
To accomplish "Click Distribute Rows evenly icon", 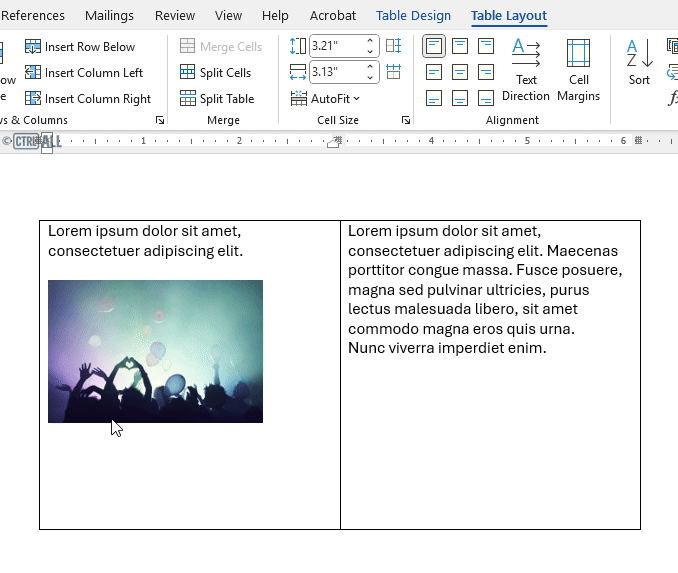I will click(393, 46).
